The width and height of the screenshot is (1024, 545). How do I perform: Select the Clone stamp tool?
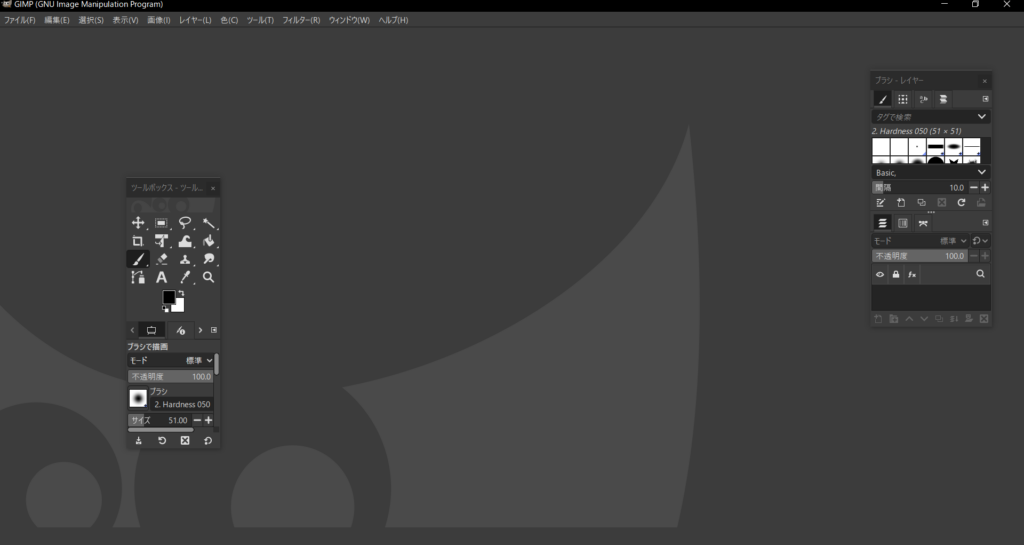click(x=185, y=259)
